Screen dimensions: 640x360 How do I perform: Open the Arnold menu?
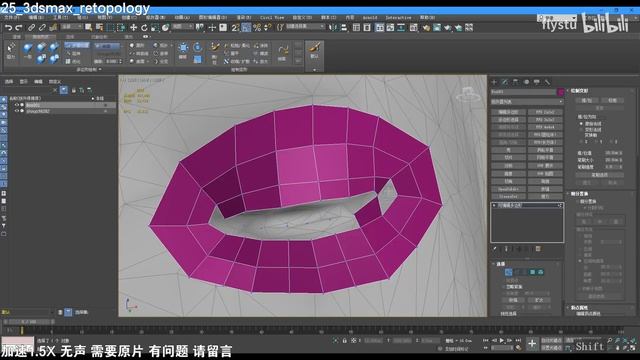click(x=370, y=18)
